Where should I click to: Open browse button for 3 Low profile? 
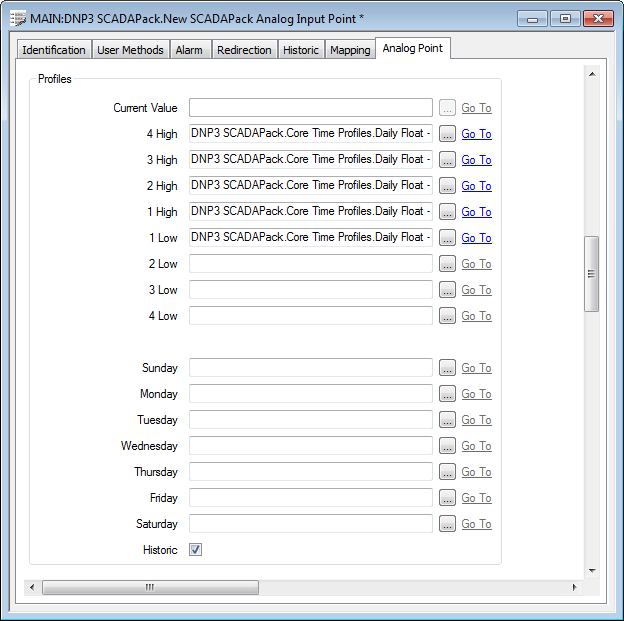[447, 290]
